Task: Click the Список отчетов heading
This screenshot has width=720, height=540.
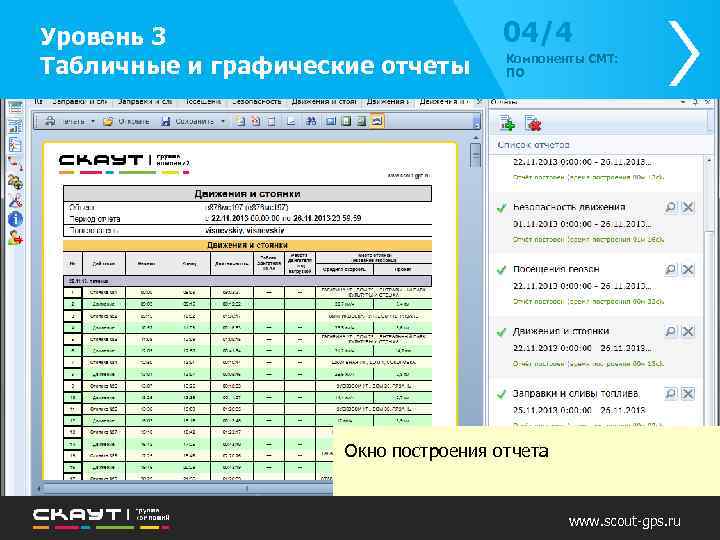Action: 534,145
